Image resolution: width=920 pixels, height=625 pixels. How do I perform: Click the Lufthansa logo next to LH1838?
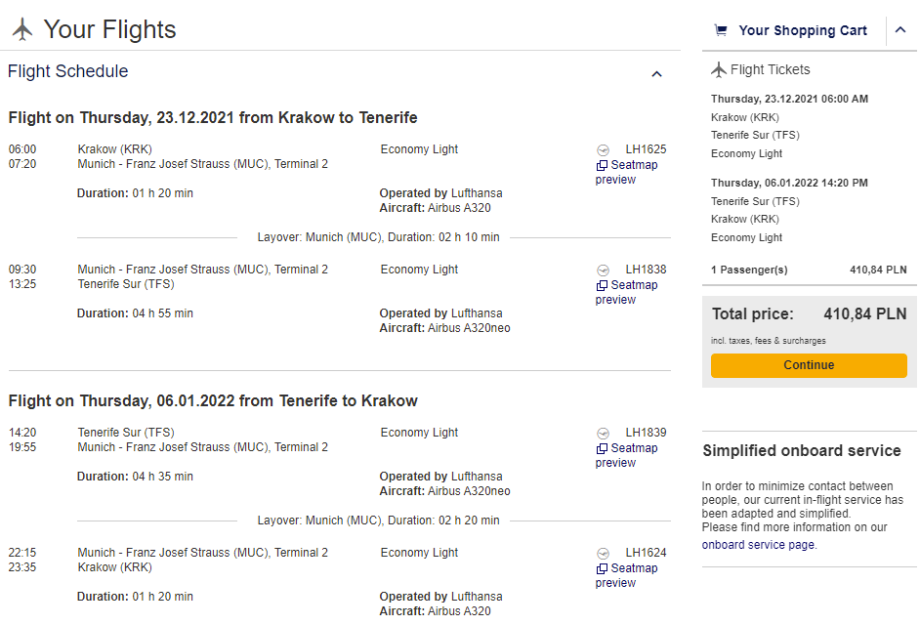[602, 270]
